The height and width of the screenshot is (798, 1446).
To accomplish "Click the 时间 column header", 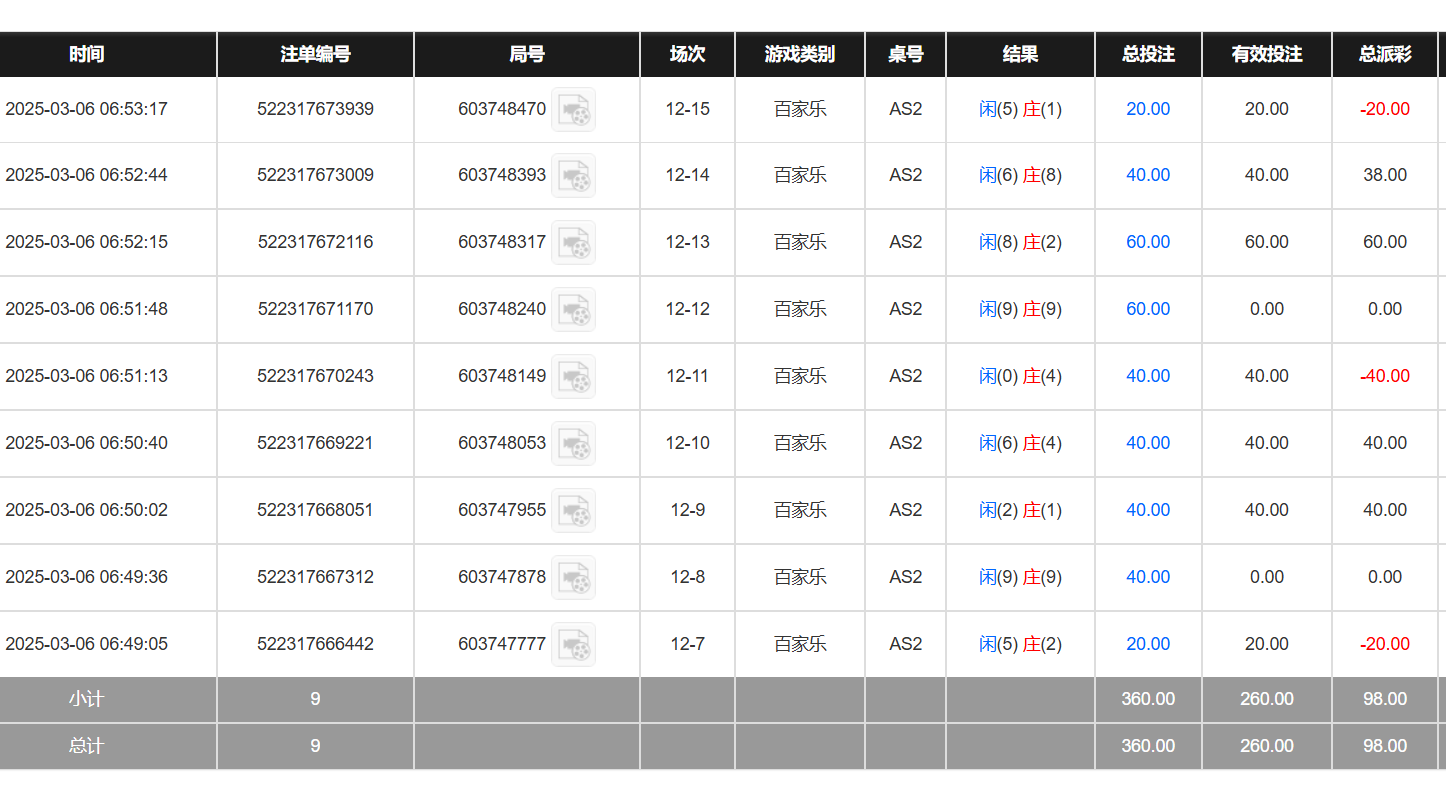I will 86,54.
